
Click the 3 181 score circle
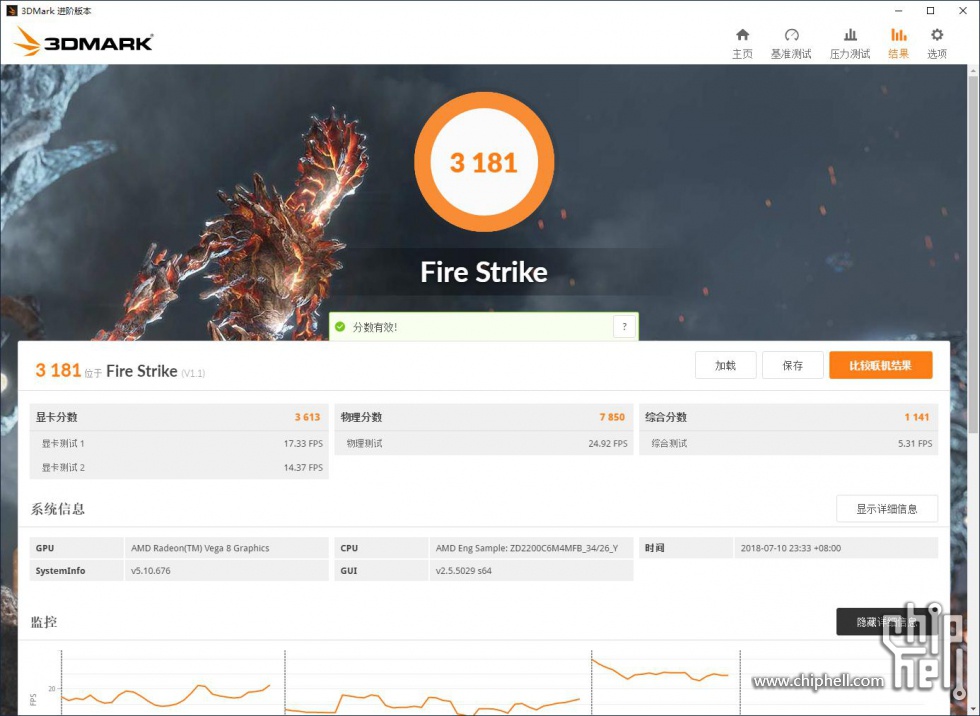[x=484, y=162]
